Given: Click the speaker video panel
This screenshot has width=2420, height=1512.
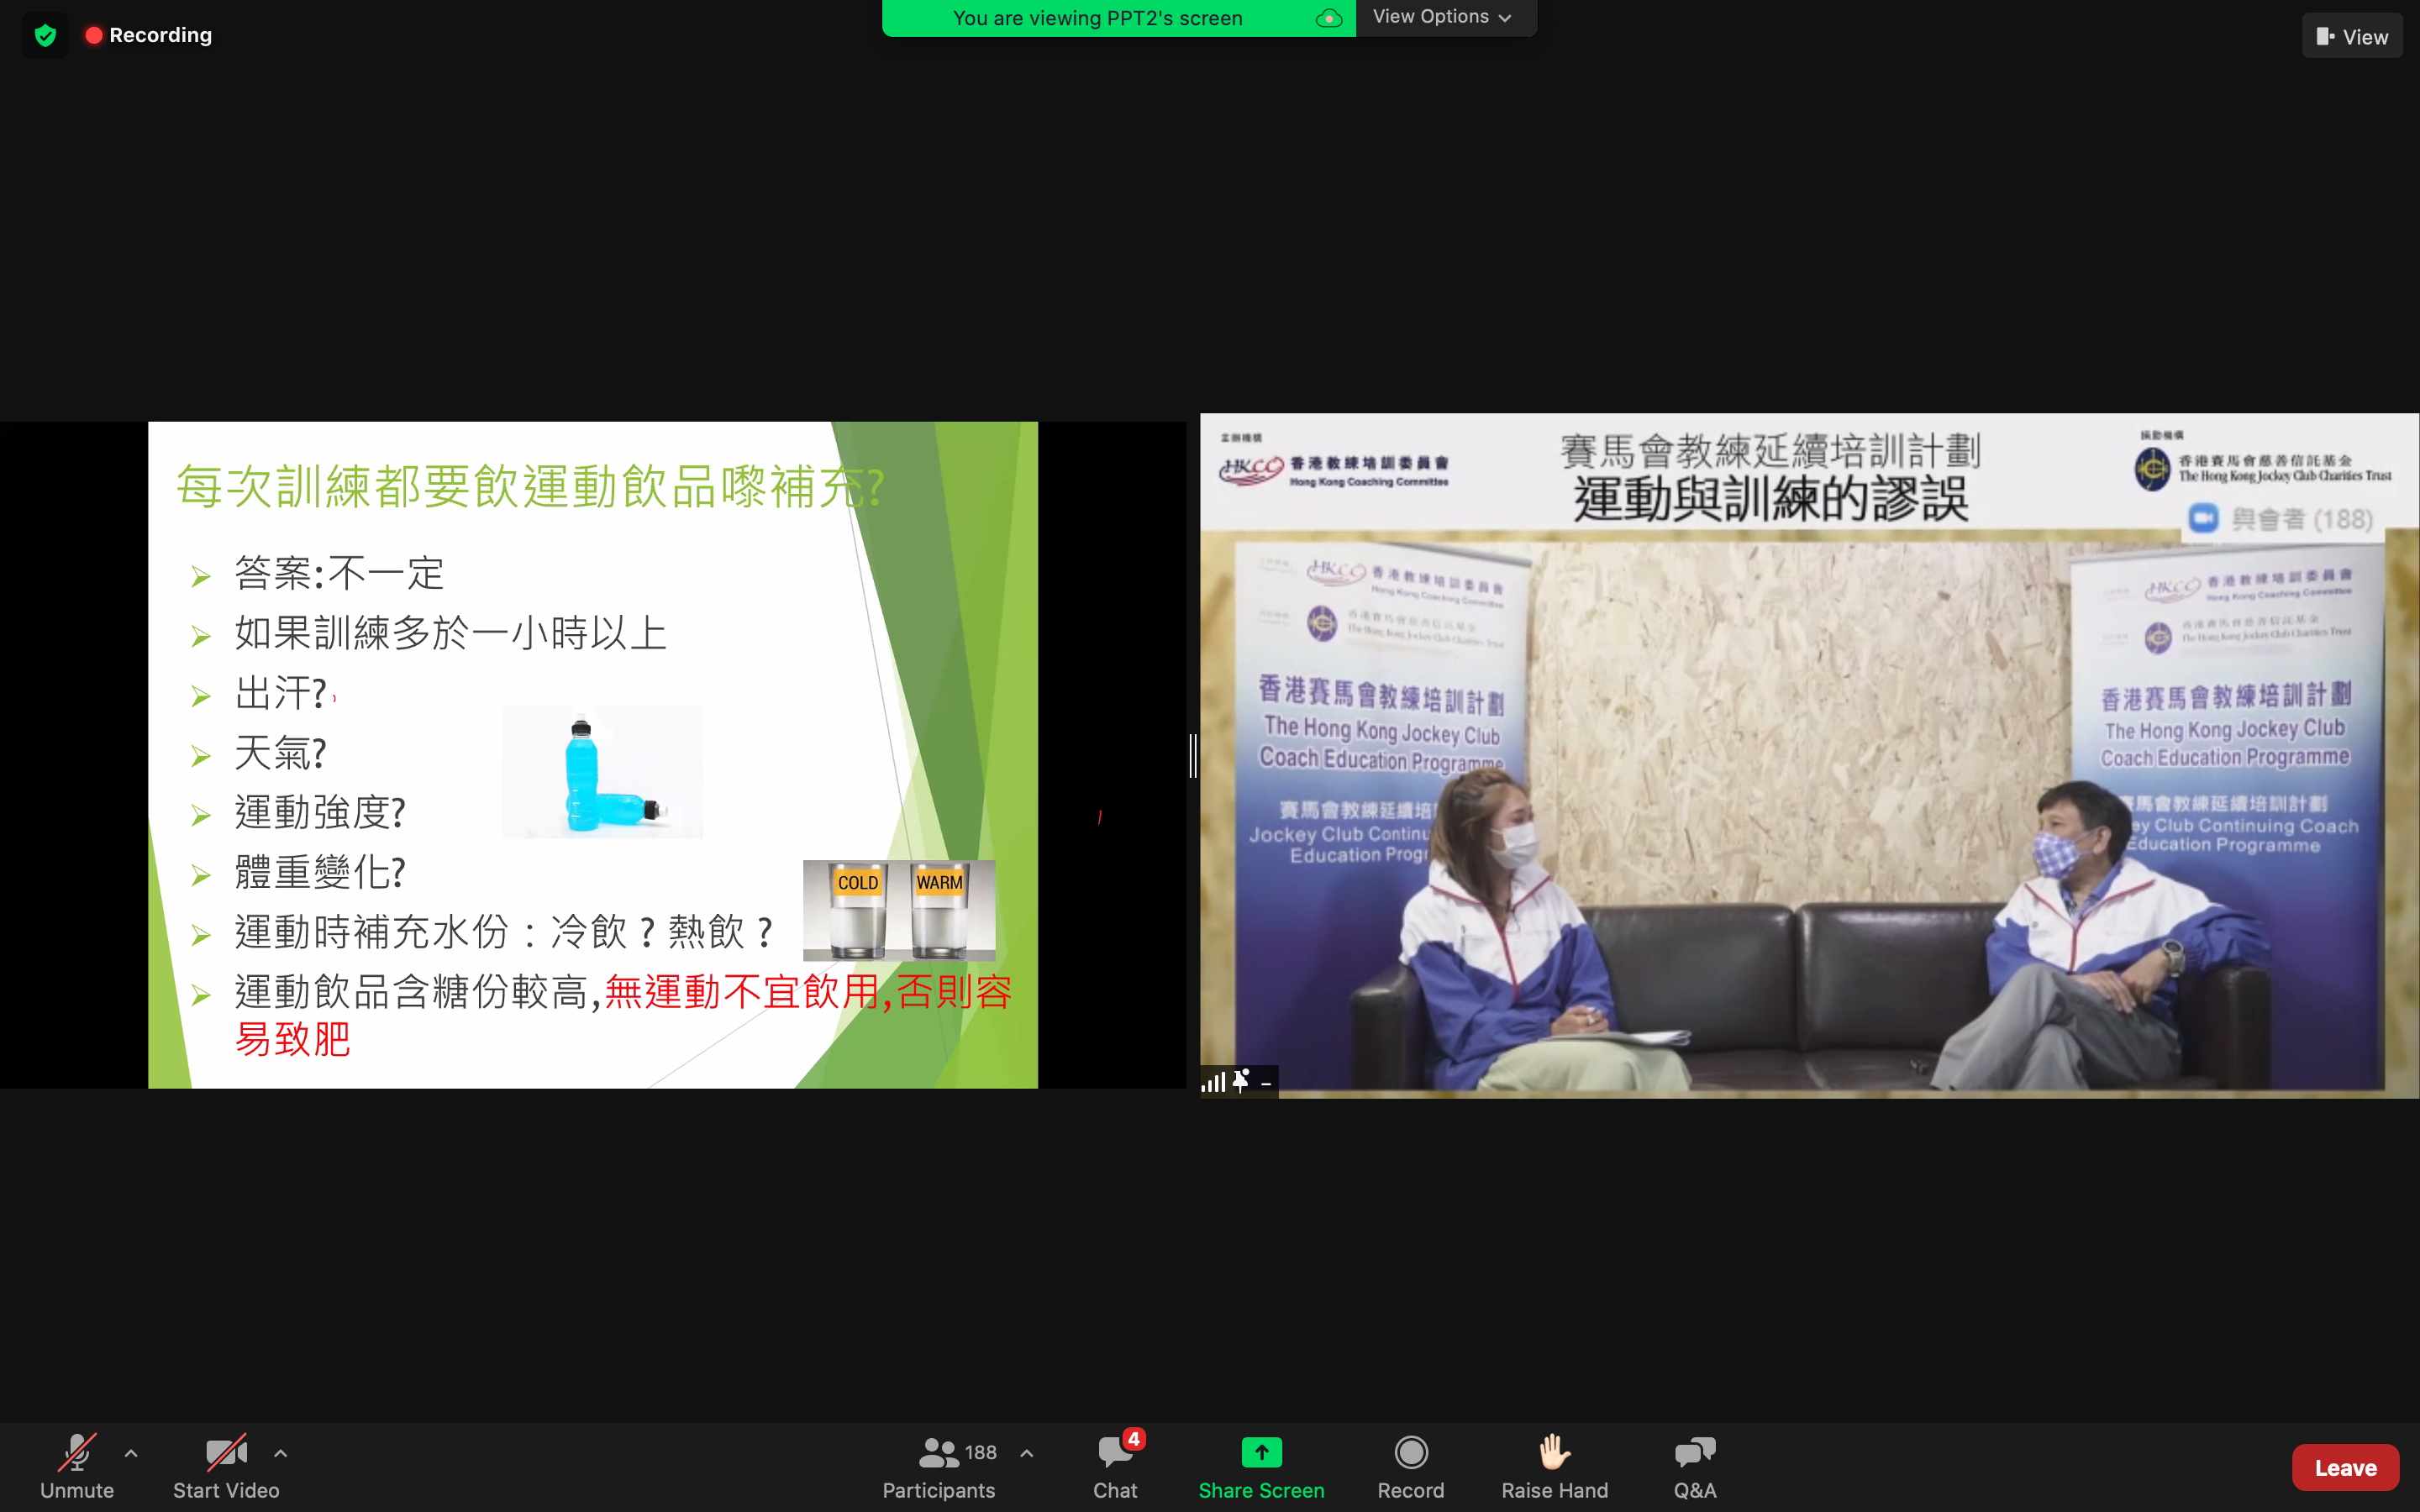Looking at the screenshot, I should tap(1809, 755).
